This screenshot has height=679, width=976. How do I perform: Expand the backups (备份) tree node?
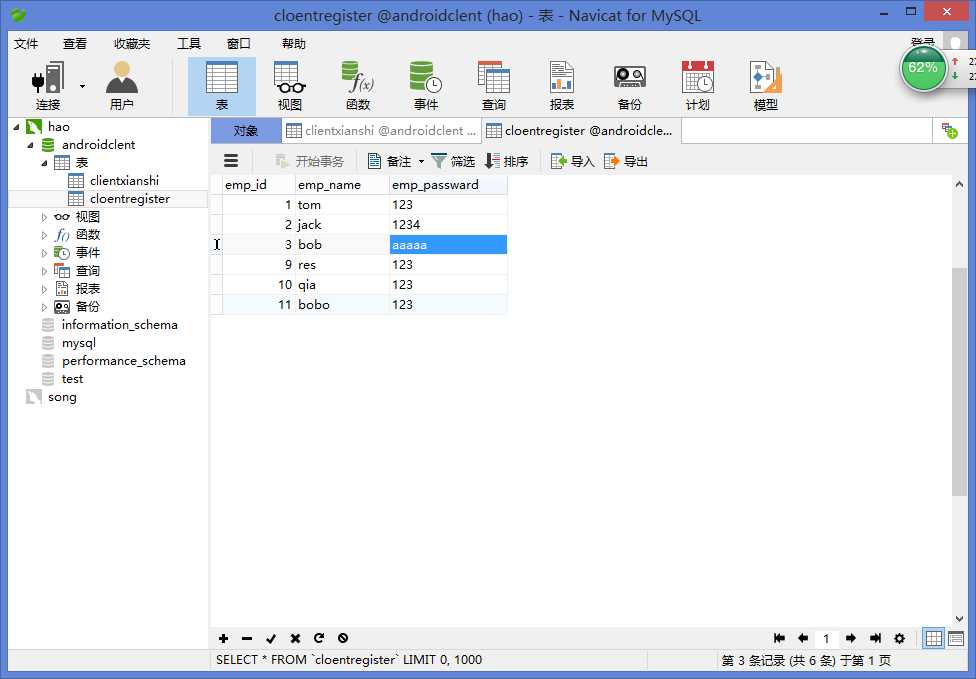pyautogui.click(x=44, y=307)
